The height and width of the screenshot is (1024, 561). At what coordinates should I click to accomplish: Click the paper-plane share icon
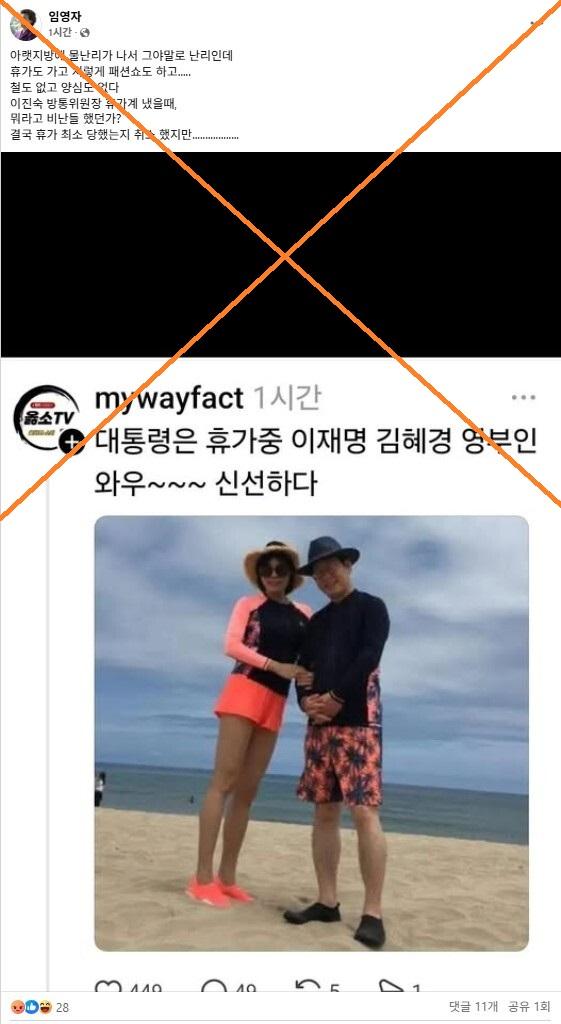click(391, 986)
